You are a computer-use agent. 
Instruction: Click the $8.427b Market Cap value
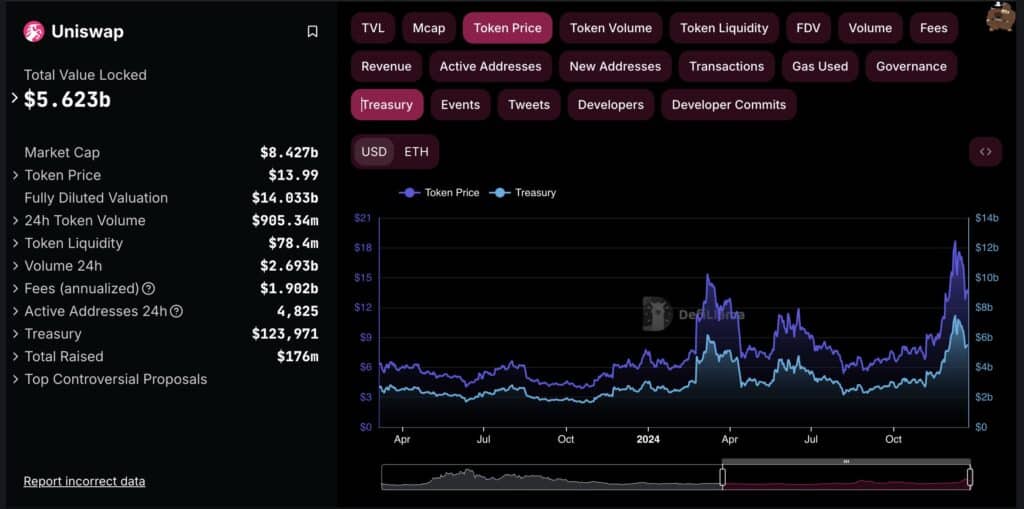(289, 153)
